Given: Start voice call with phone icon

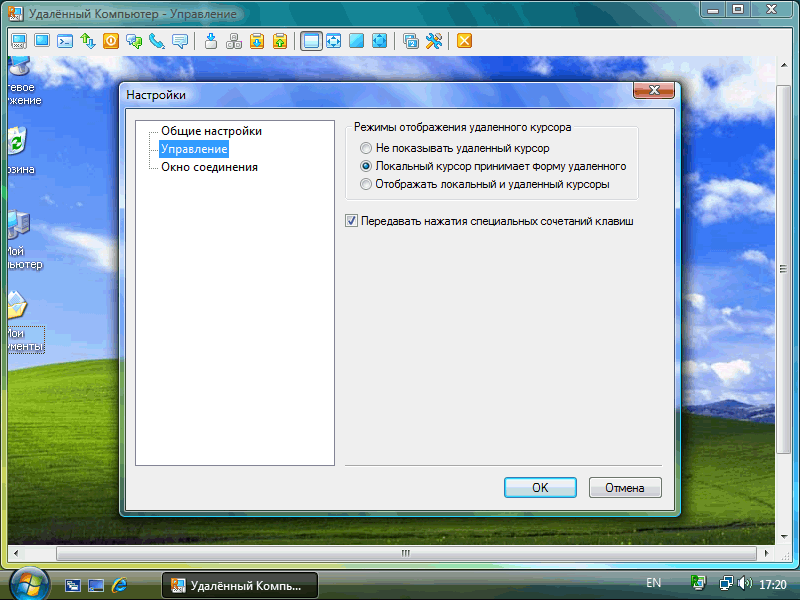Looking at the screenshot, I should [x=157, y=41].
